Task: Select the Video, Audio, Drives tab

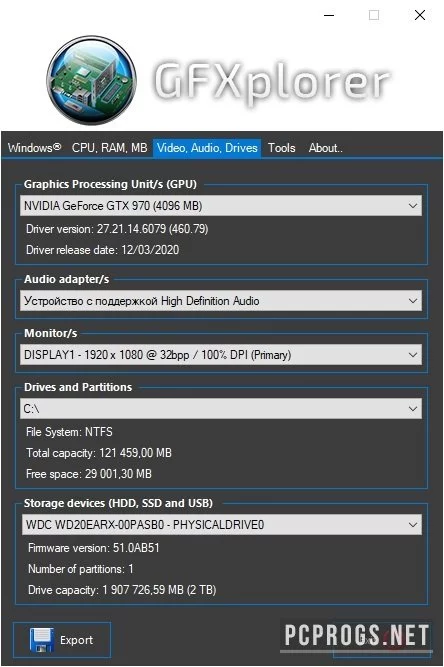Action: pyautogui.click(x=207, y=148)
